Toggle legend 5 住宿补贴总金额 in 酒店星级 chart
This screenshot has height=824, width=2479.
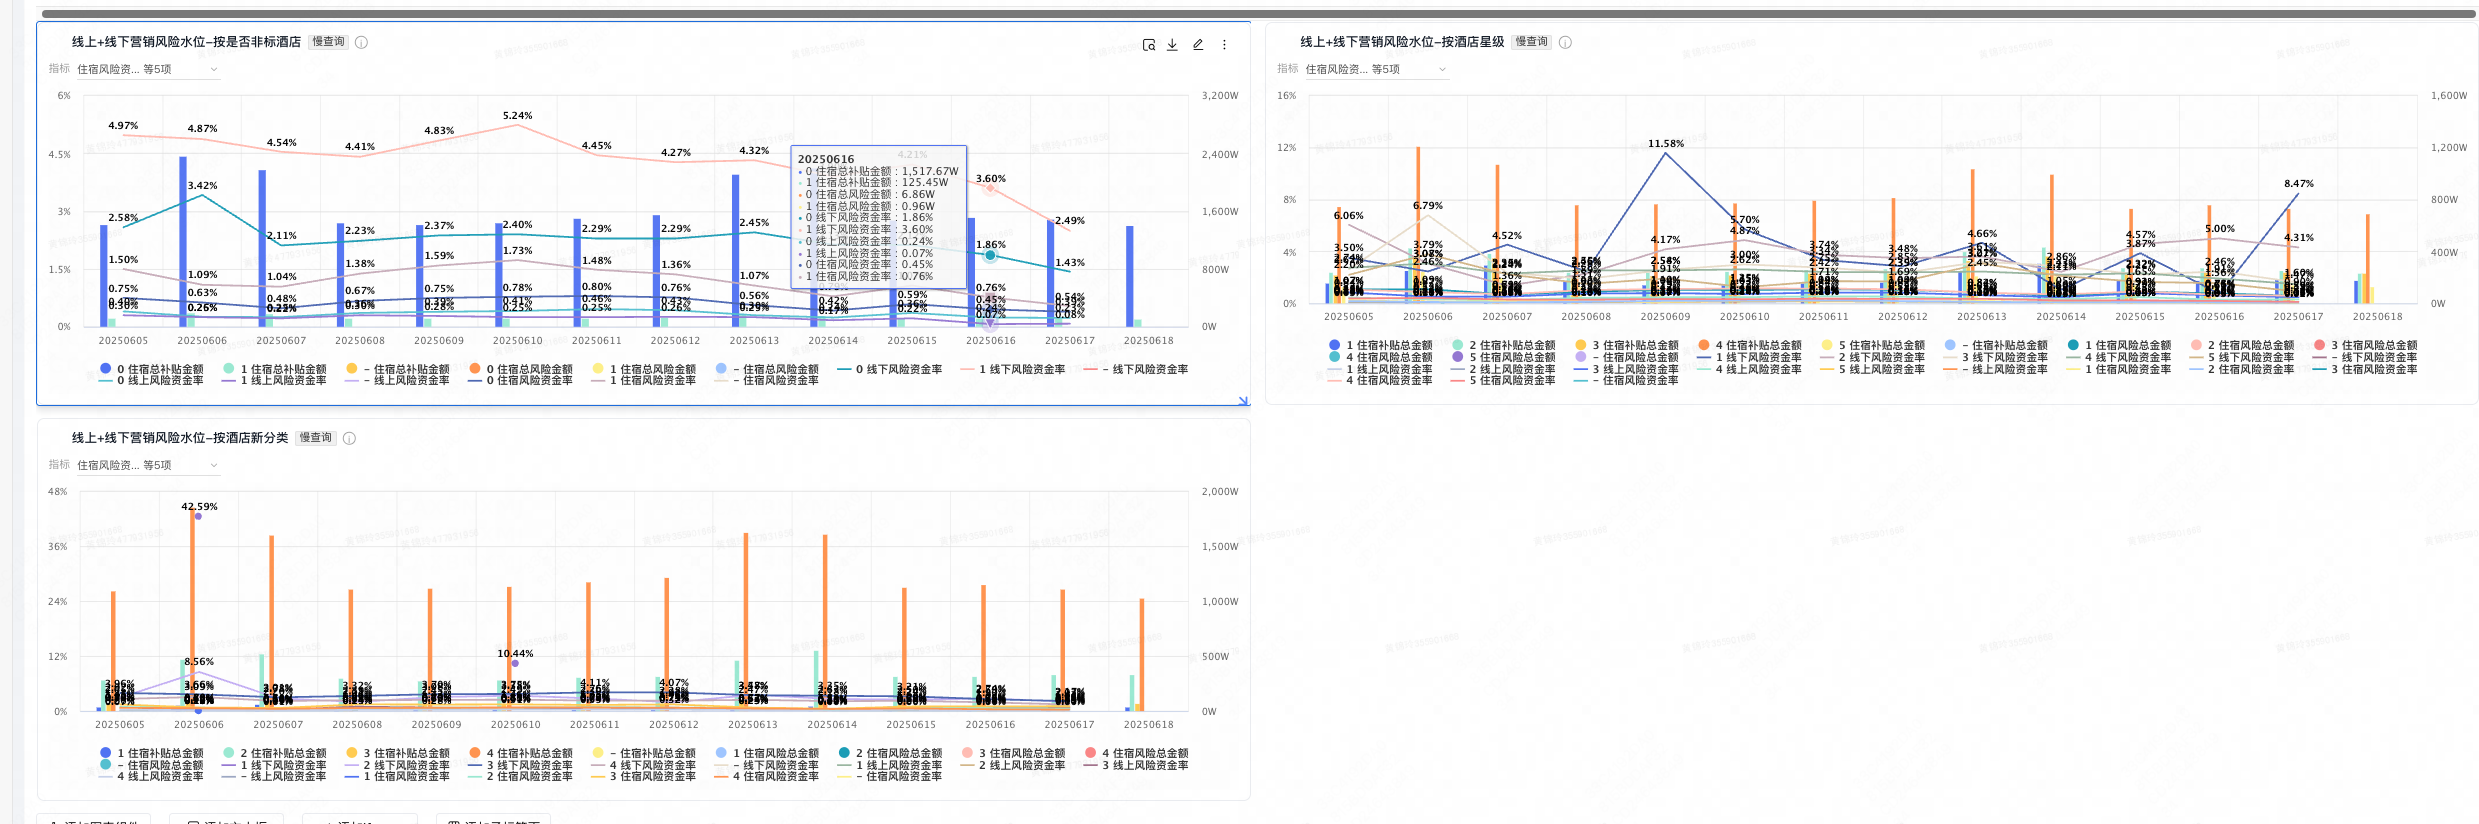pos(1873,345)
